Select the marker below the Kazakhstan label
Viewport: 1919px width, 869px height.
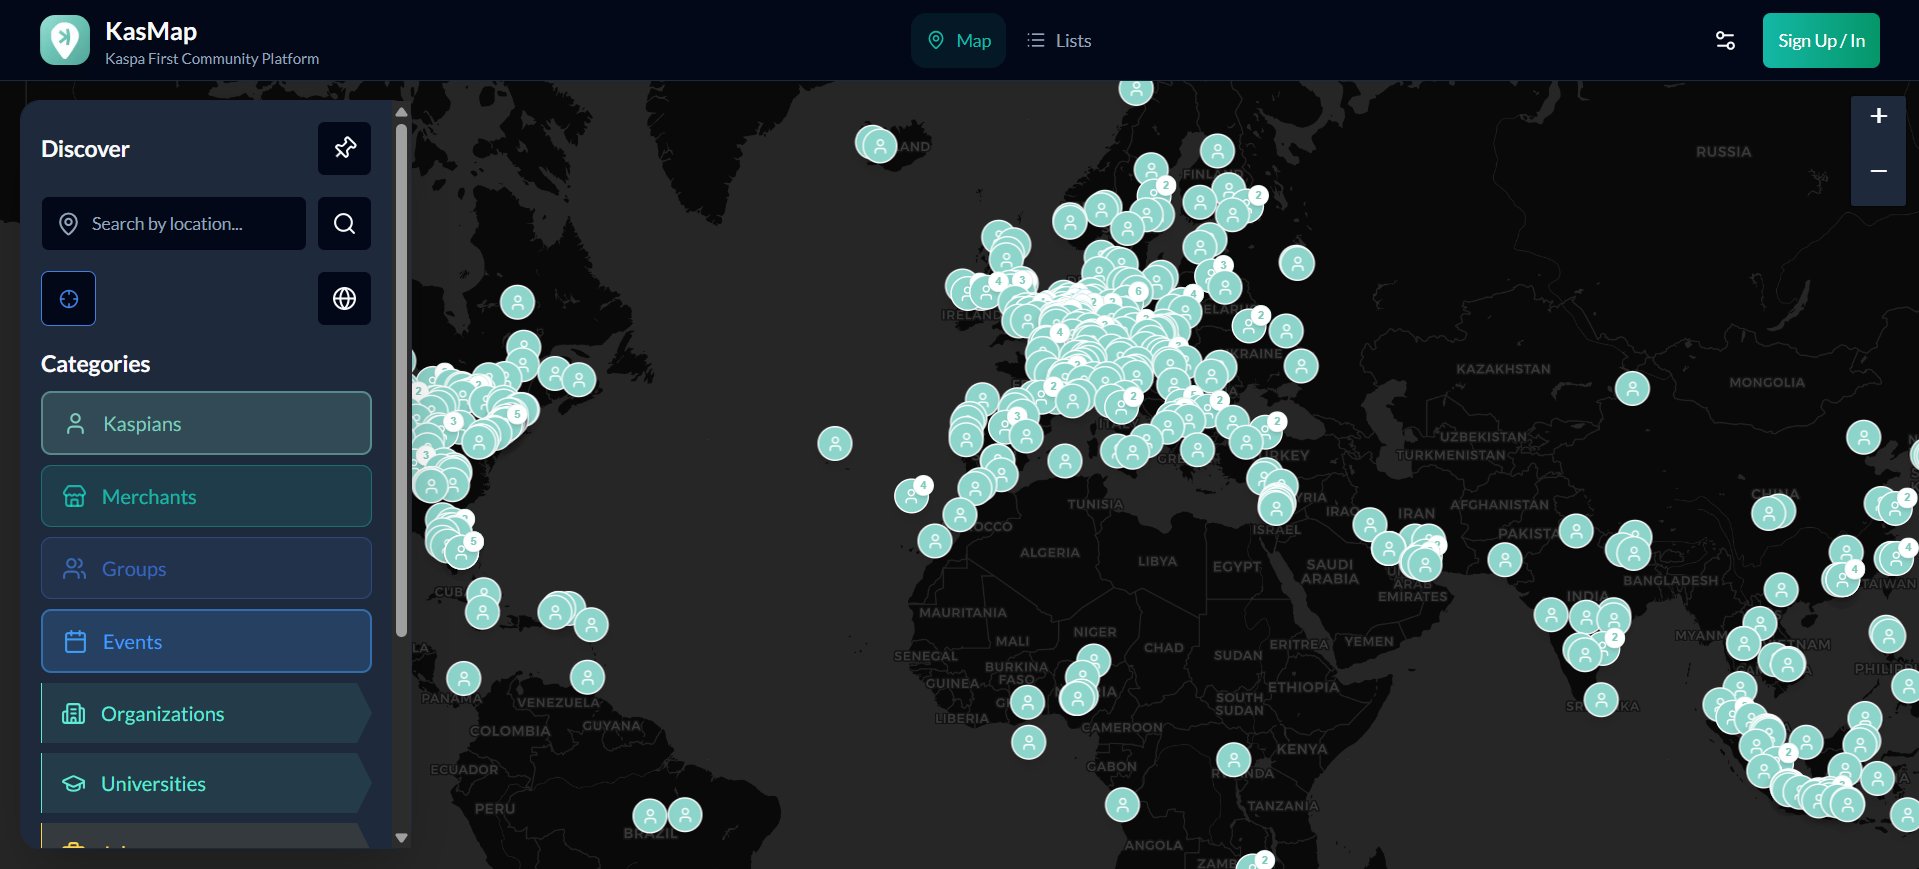point(1632,388)
